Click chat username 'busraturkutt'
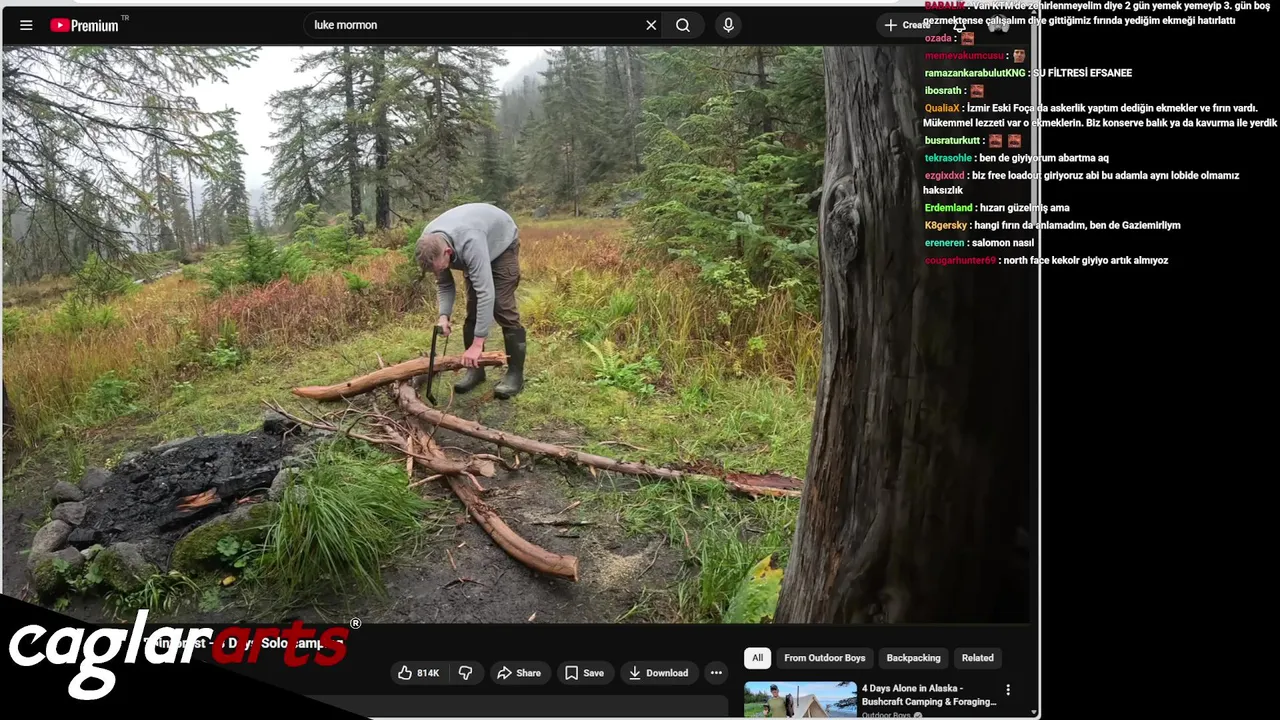The height and width of the screenshot is (720, 1280). point(953,141)
